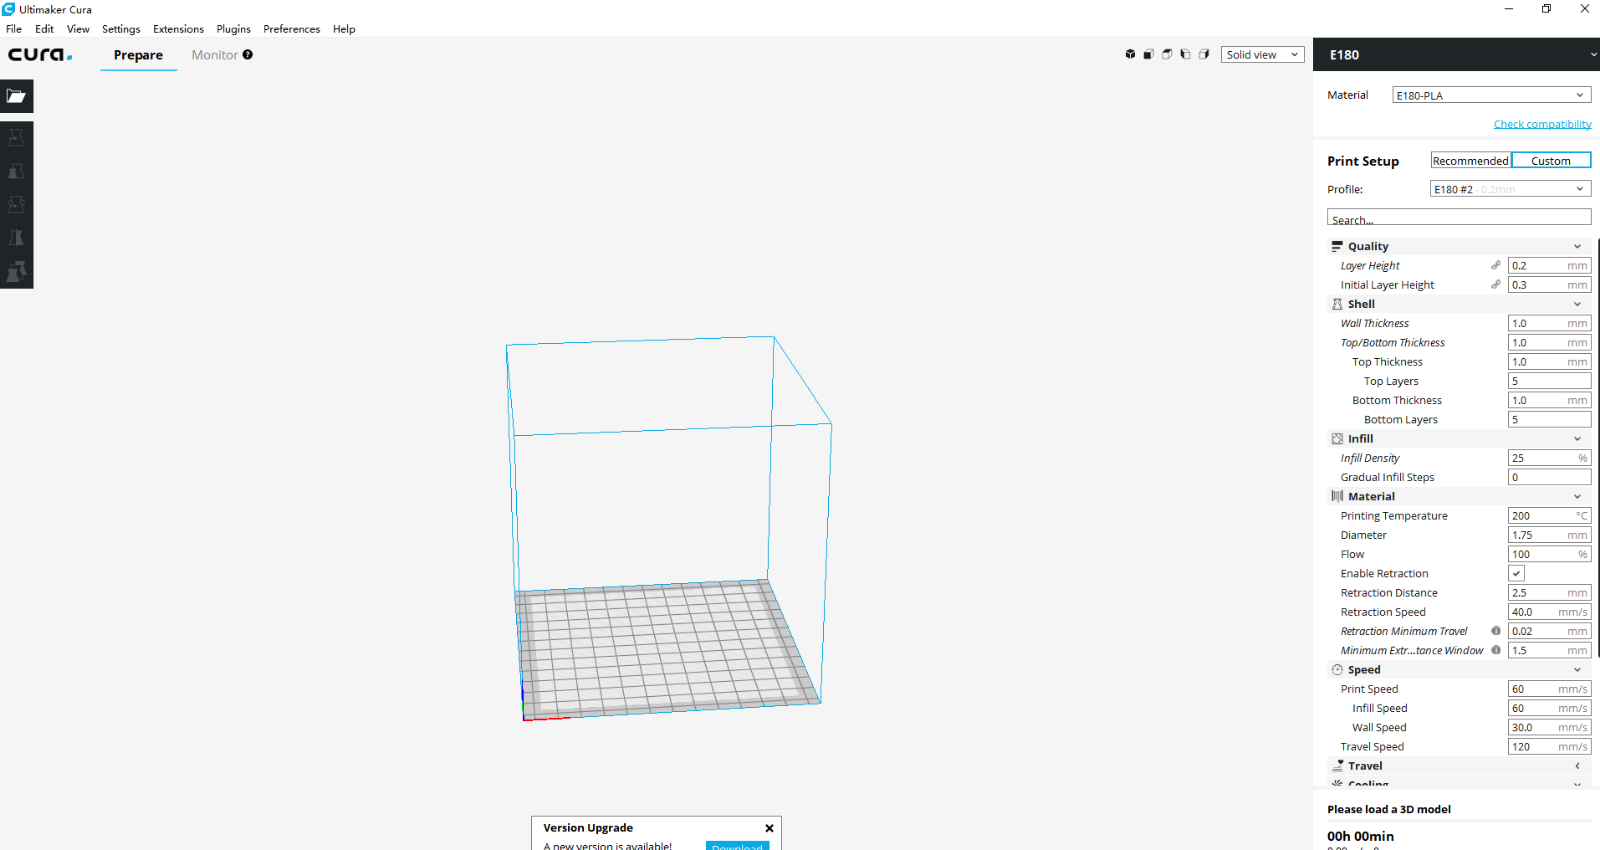Open the View menu

[x=78, y=29]
